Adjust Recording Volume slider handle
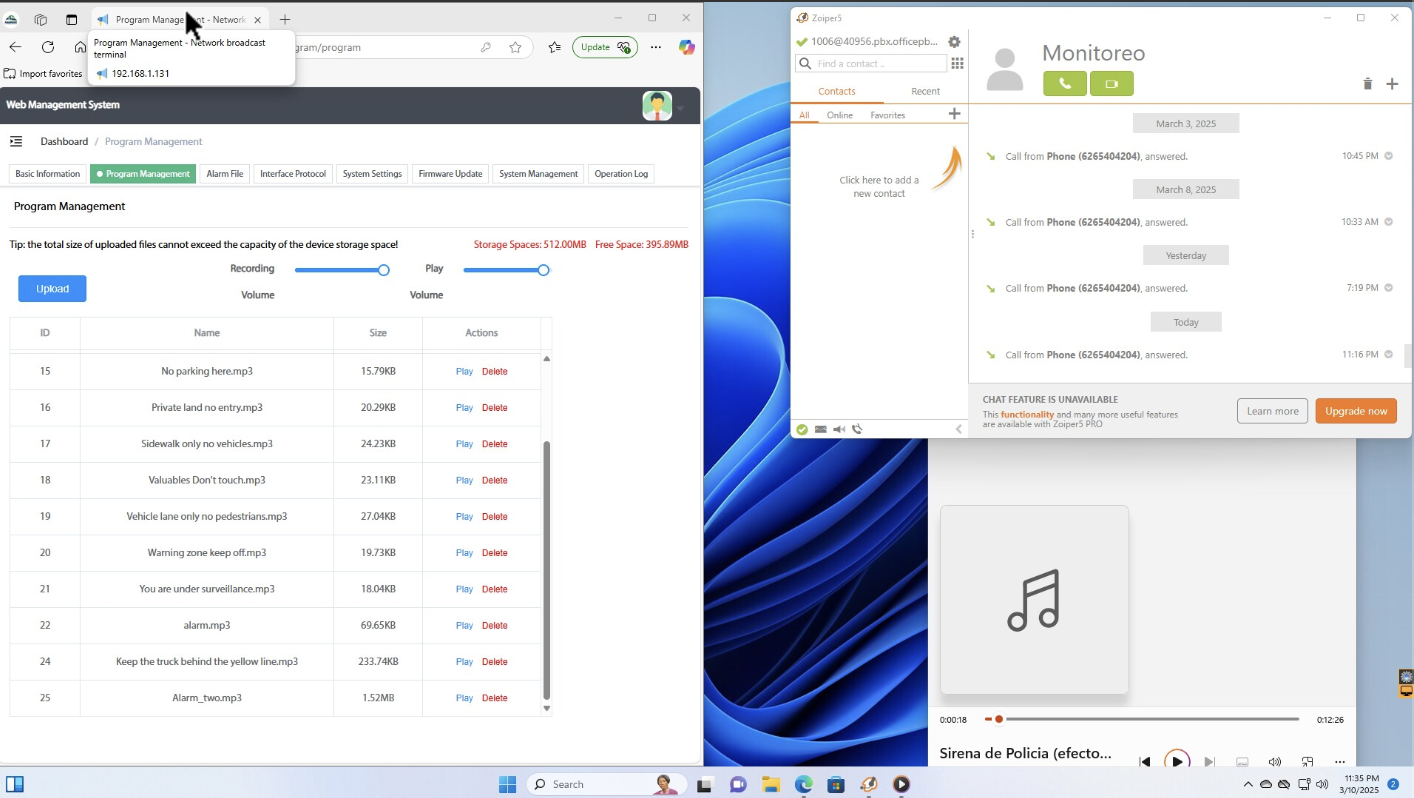 coord(383,270)
